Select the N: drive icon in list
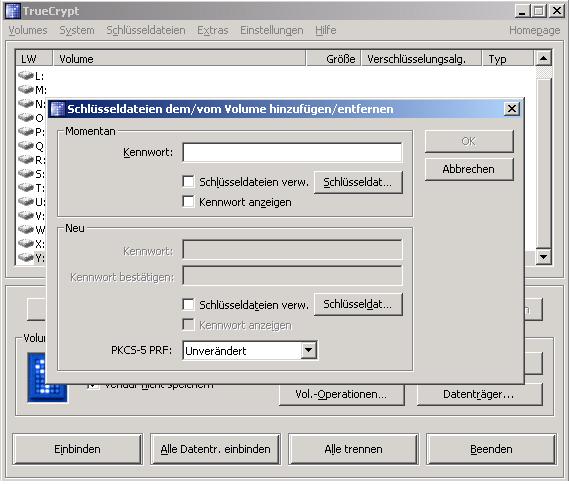This screenshot has width=569, height=485. (x=26, y=104)
